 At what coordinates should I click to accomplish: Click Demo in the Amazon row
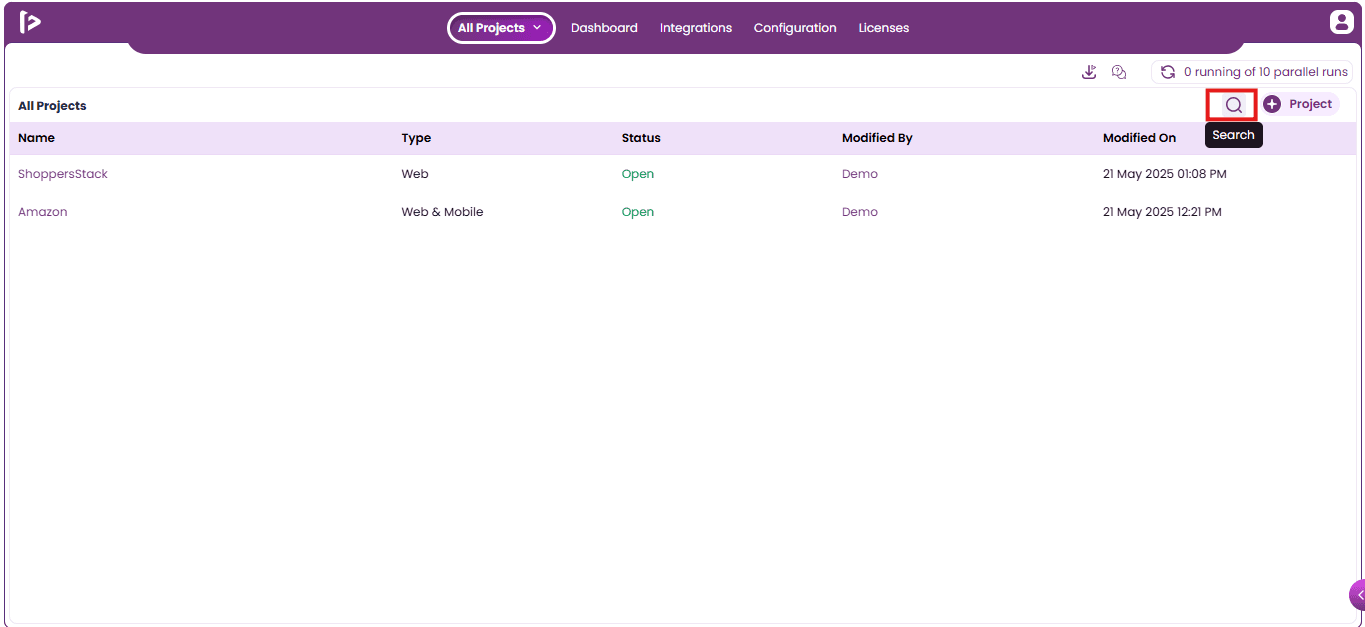click(860, 212)
